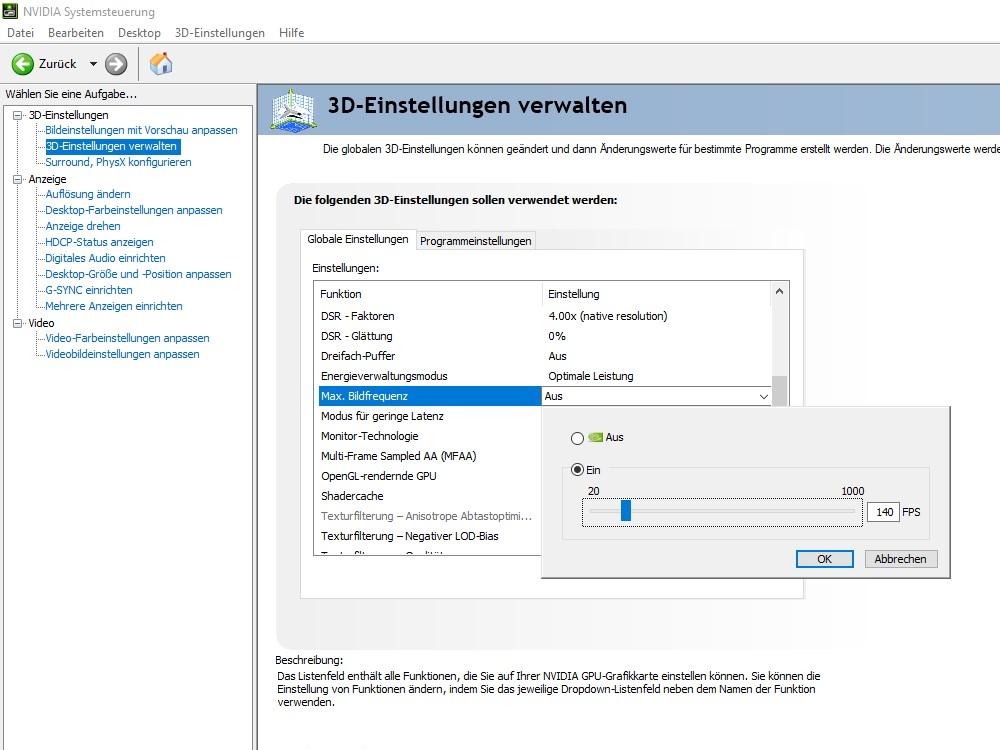Open the back history dropdown arrow
The width and height of the screenshot is (1000, 750).
(93, 64)
